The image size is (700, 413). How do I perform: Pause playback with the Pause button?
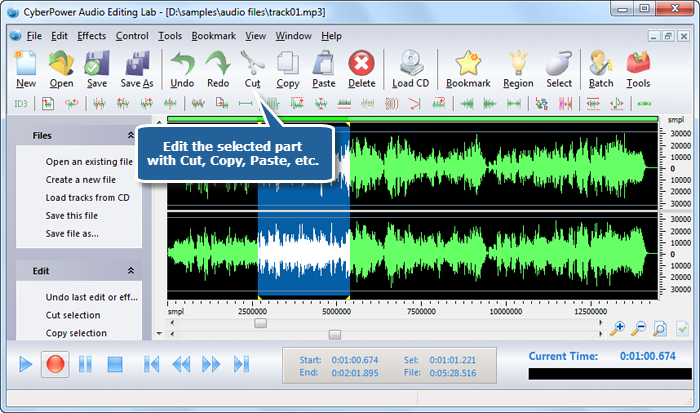[x=85, y=364]
